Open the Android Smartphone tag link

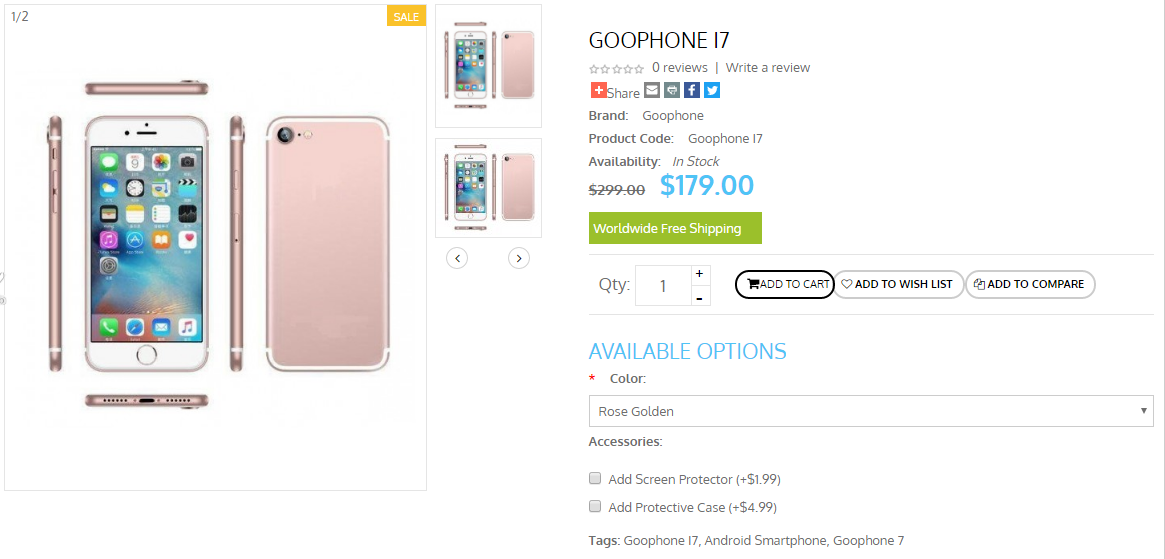tap(765, 540)
